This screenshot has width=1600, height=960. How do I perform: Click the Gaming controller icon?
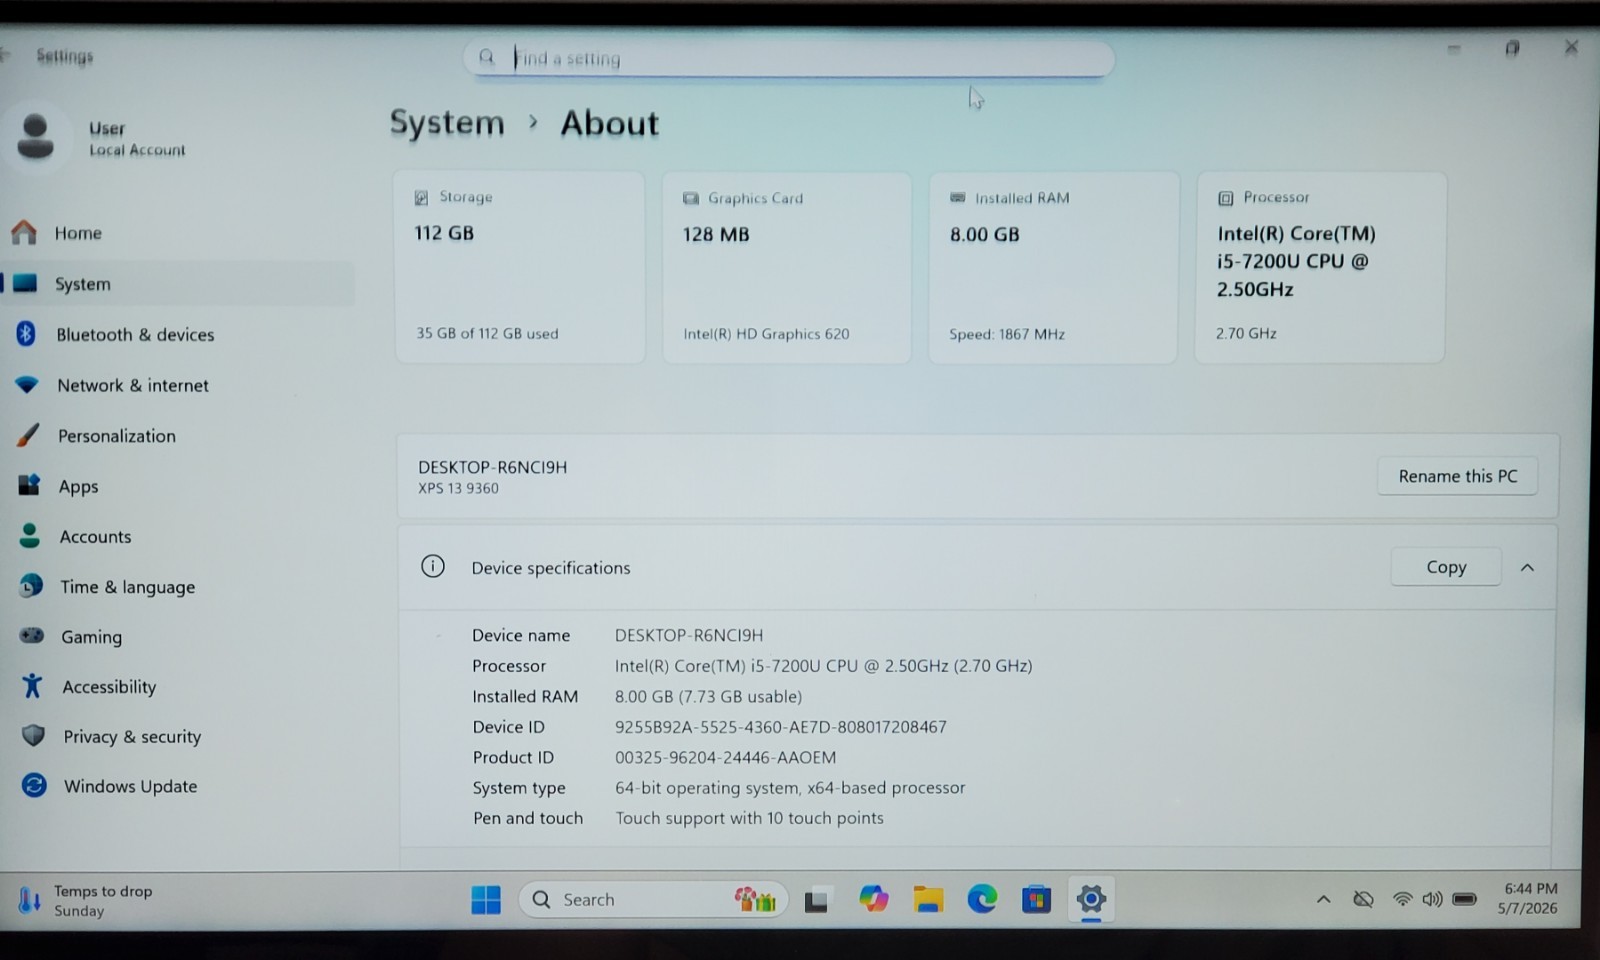coord(32,636)
